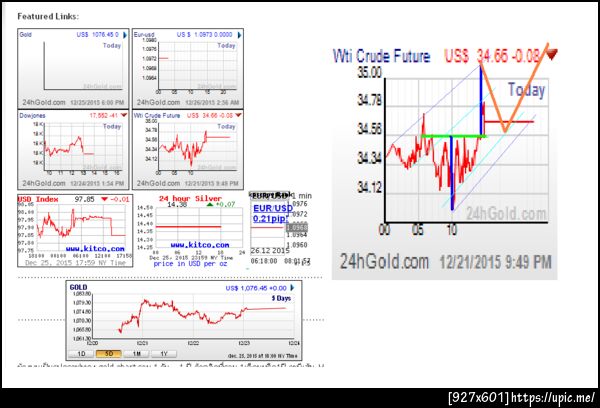
Task: Select the 1D range on GOLD chart
Action: coord(81,354)
